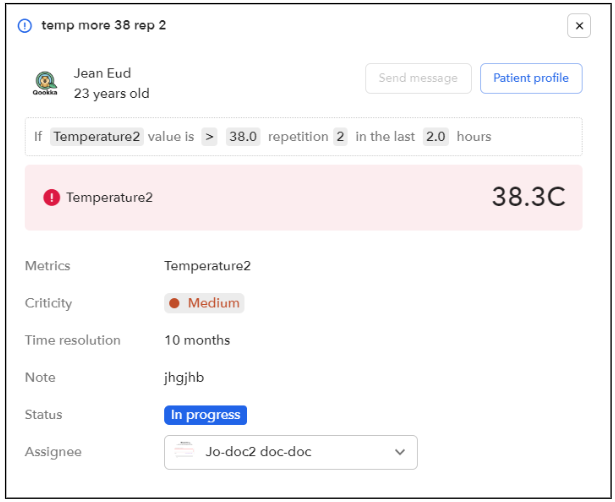615x502 pixels.
Task: Open the Assignee dropdown
Action: click(x=291, y=452)
